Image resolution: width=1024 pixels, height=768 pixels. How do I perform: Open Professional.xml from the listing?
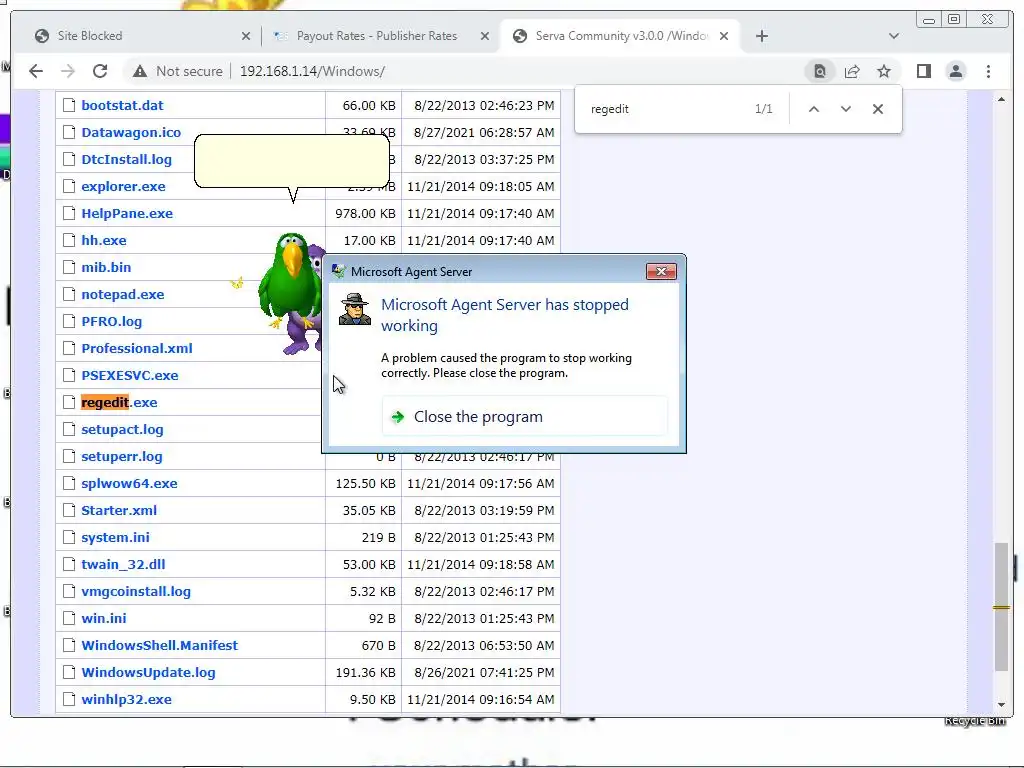click(136, 348)
